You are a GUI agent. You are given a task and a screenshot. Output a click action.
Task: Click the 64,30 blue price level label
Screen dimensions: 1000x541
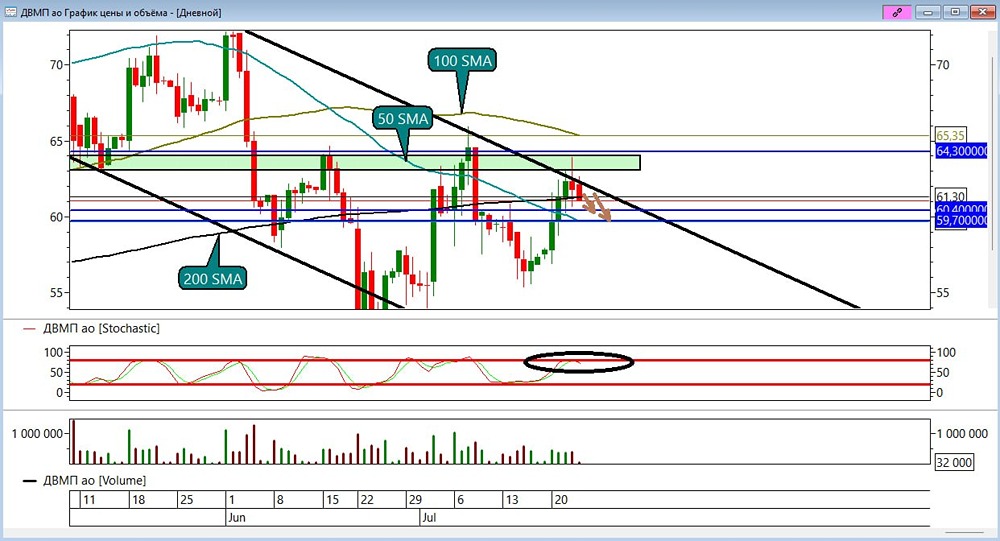pyautogui.click(x=962, y=151)
